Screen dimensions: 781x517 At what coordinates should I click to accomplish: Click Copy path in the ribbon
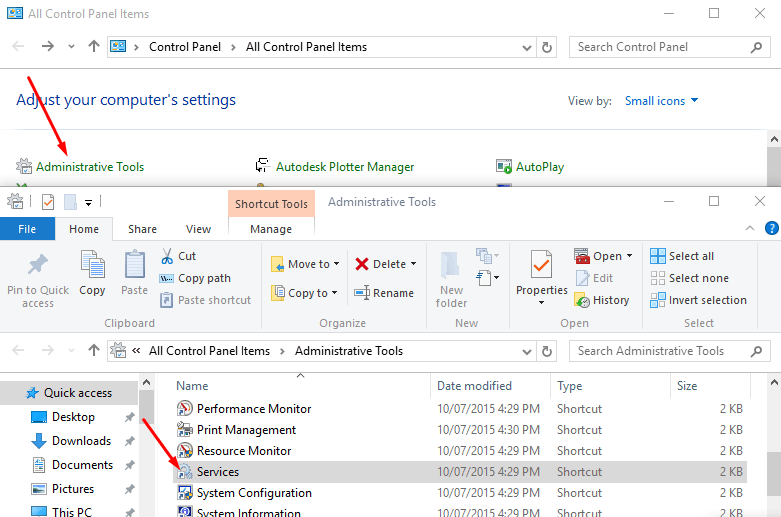click(x=195, y=278)
